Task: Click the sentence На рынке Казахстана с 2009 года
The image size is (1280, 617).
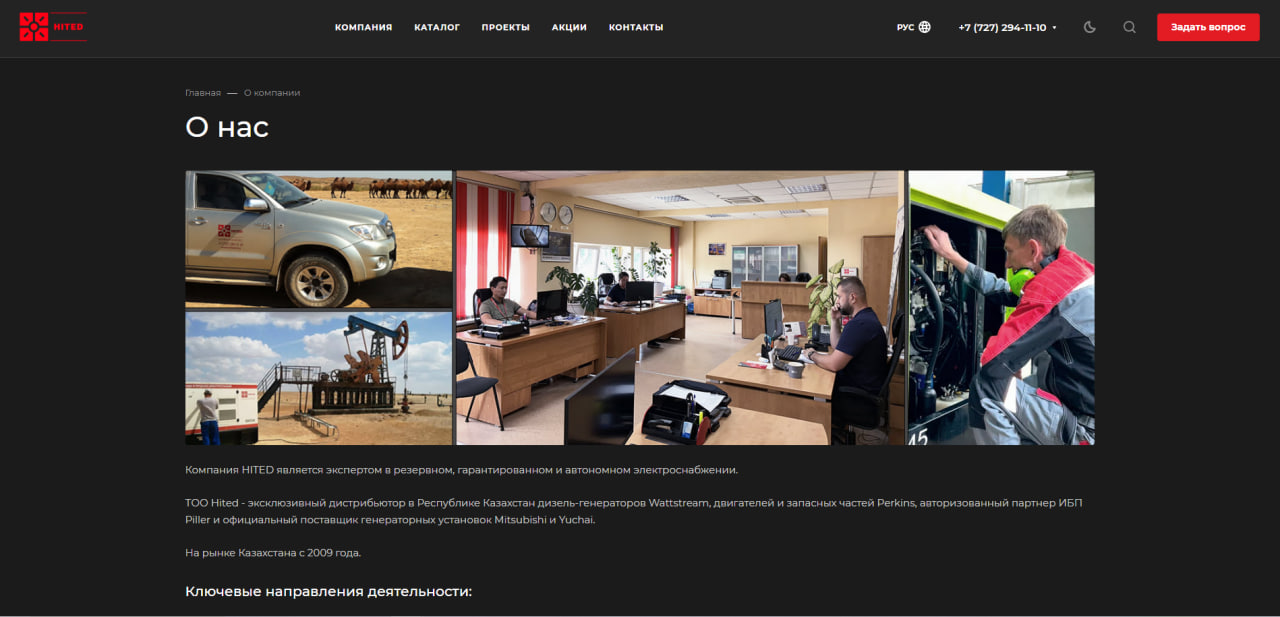Action: (273, 552)
